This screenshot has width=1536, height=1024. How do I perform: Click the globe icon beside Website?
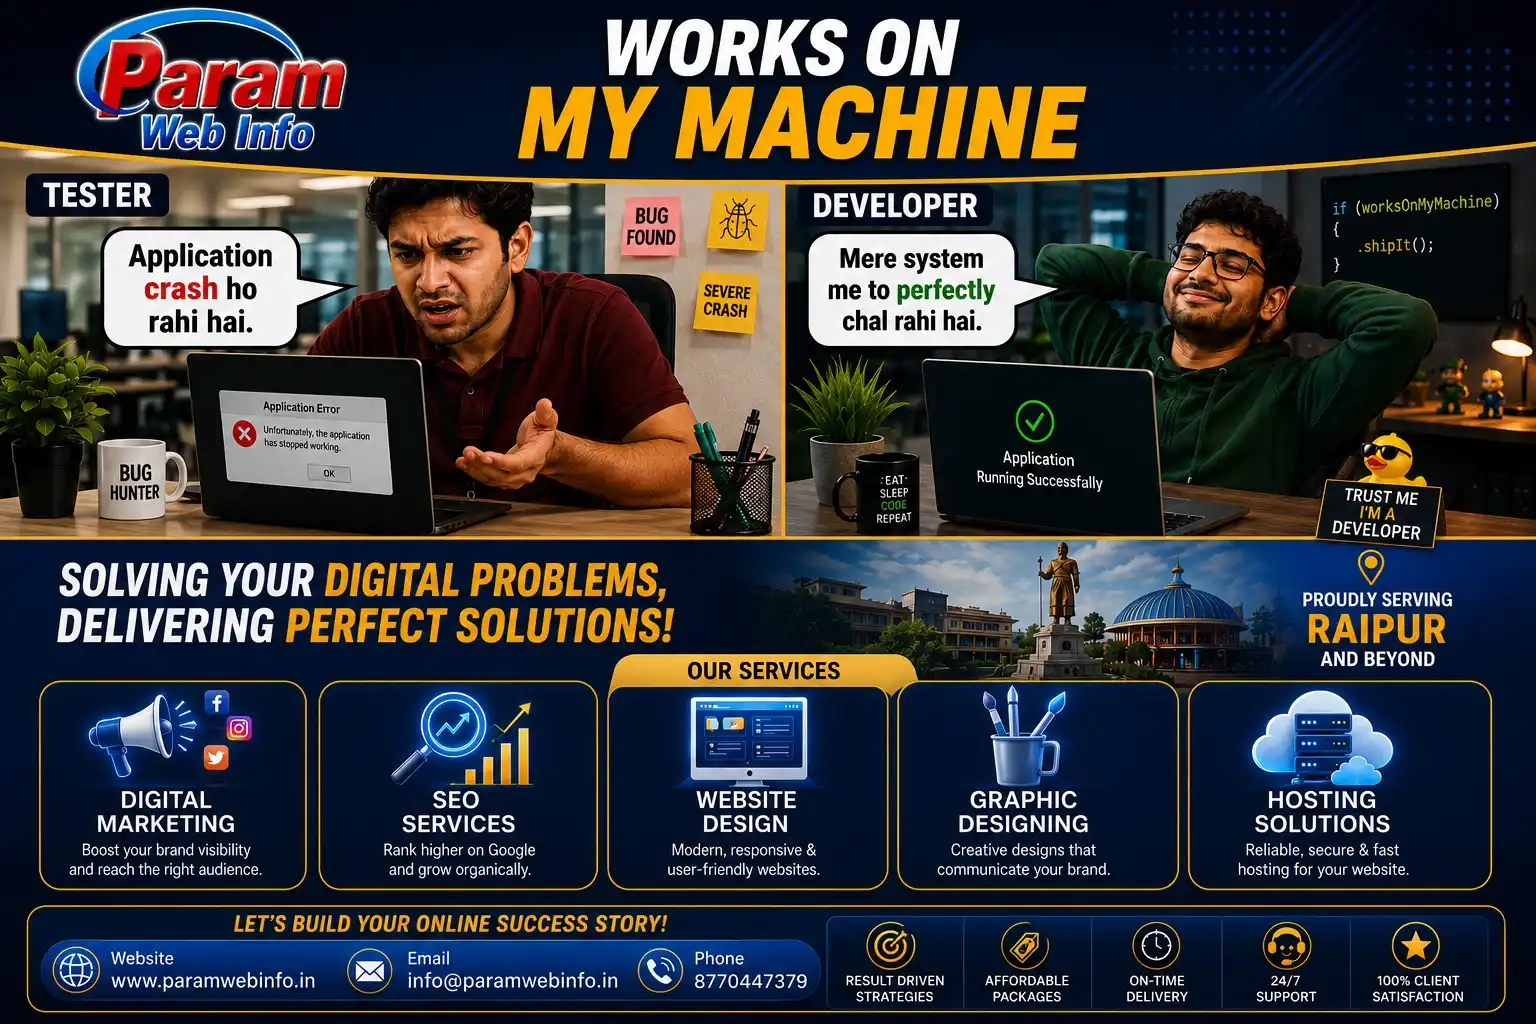click(x=76, y=970)
